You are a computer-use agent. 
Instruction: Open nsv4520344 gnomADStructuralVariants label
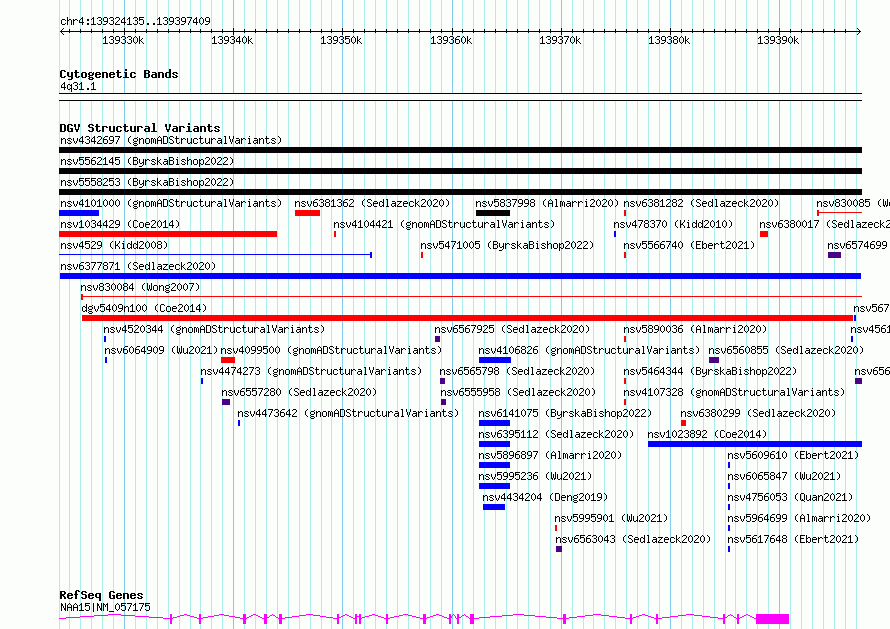pyautogui.click(x=214, y=329)
